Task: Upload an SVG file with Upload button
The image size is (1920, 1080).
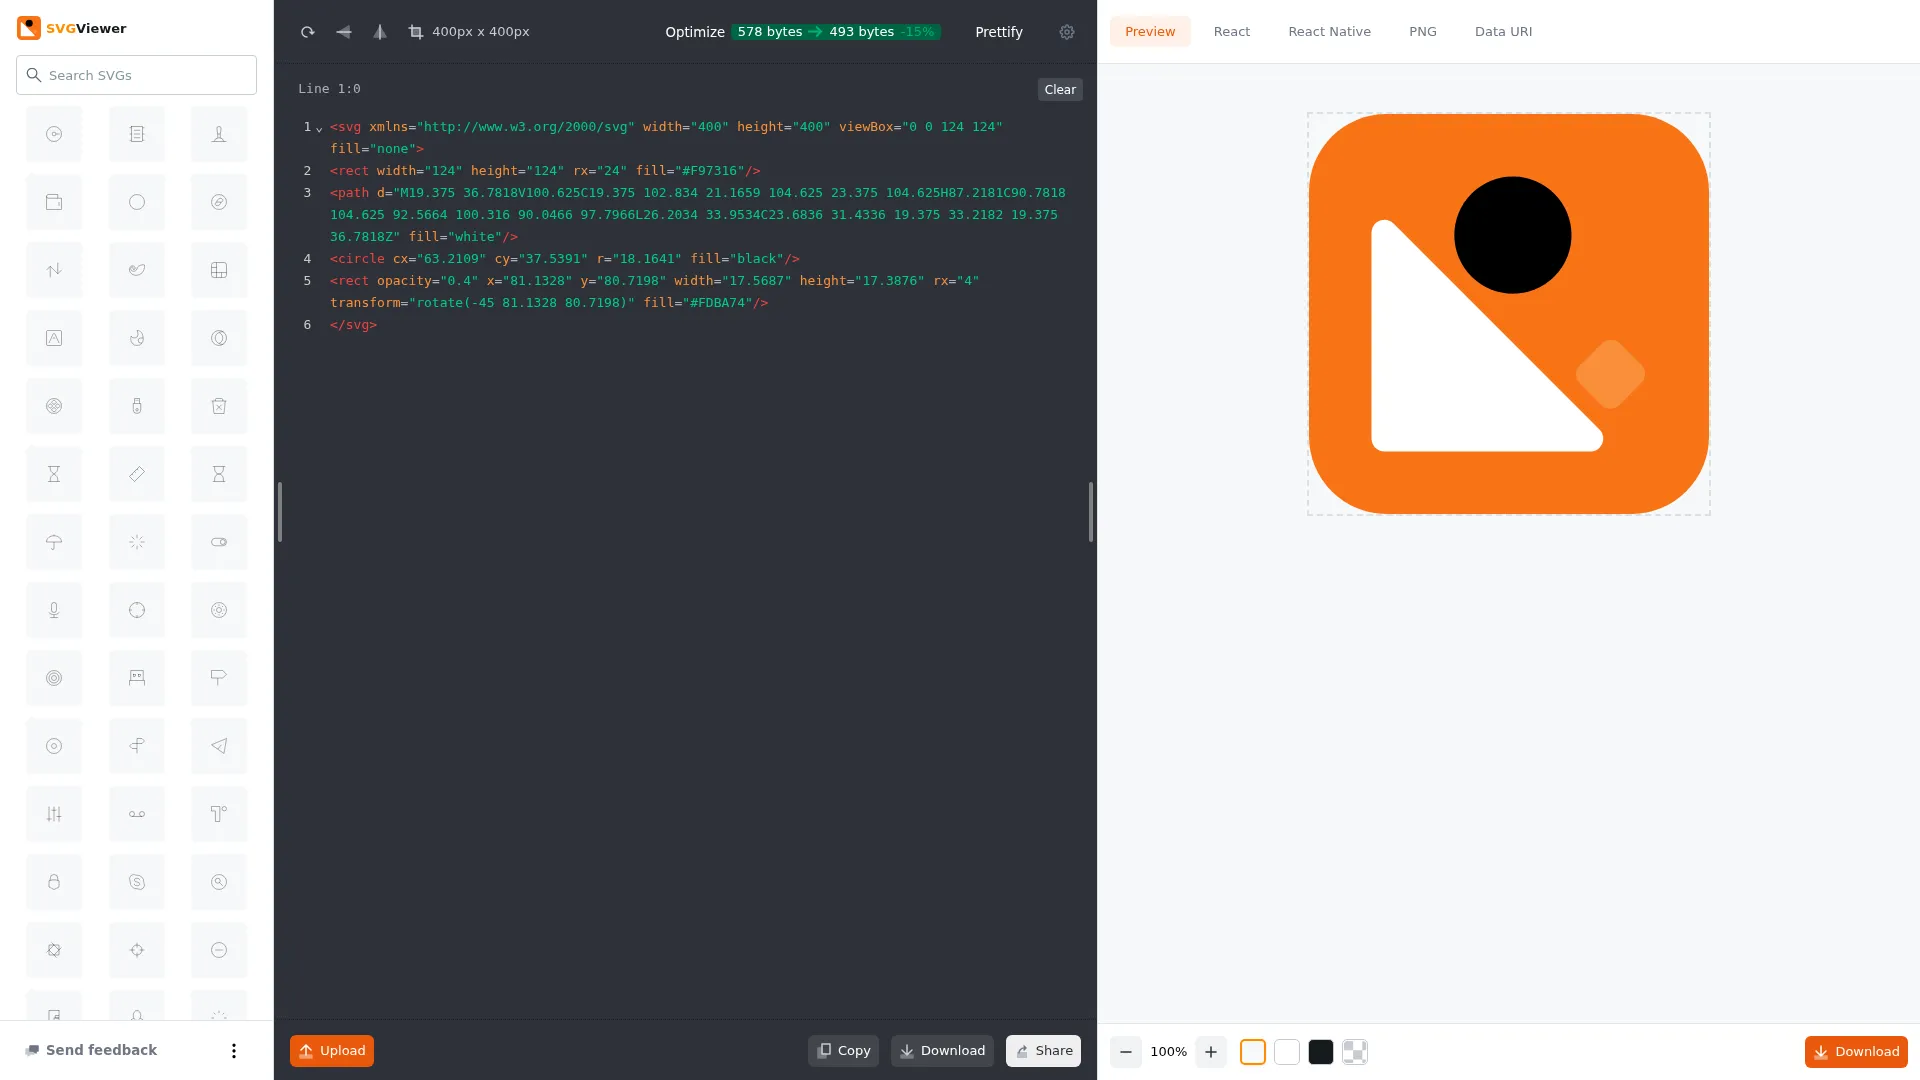Action: pyautogui.click(x=332, y=1051)
